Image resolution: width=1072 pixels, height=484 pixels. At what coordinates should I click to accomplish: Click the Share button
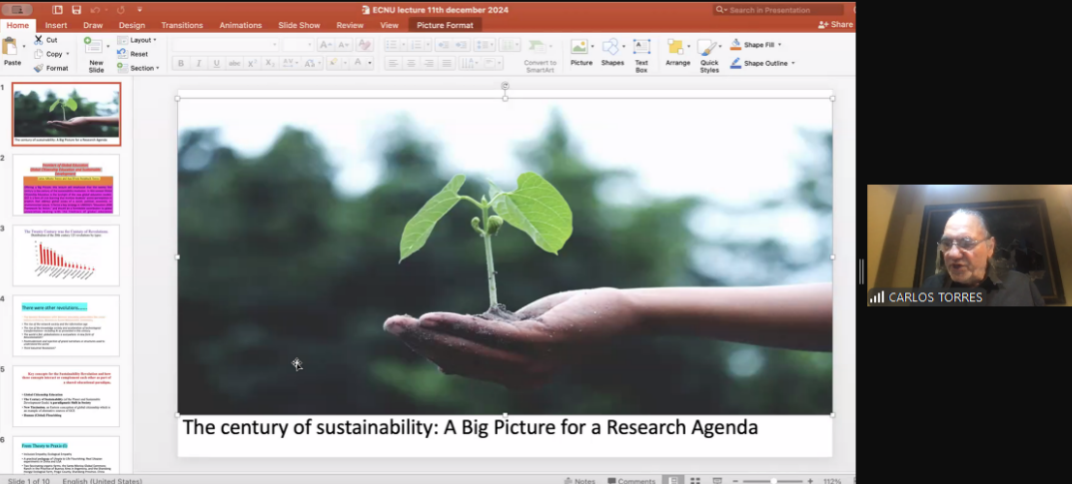pyautogui.click(x=835, y=25)
